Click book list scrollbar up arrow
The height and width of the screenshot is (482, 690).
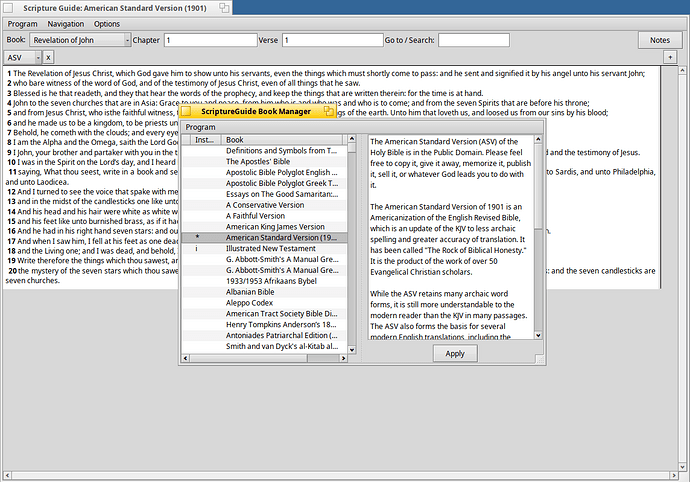coord(352,139)
